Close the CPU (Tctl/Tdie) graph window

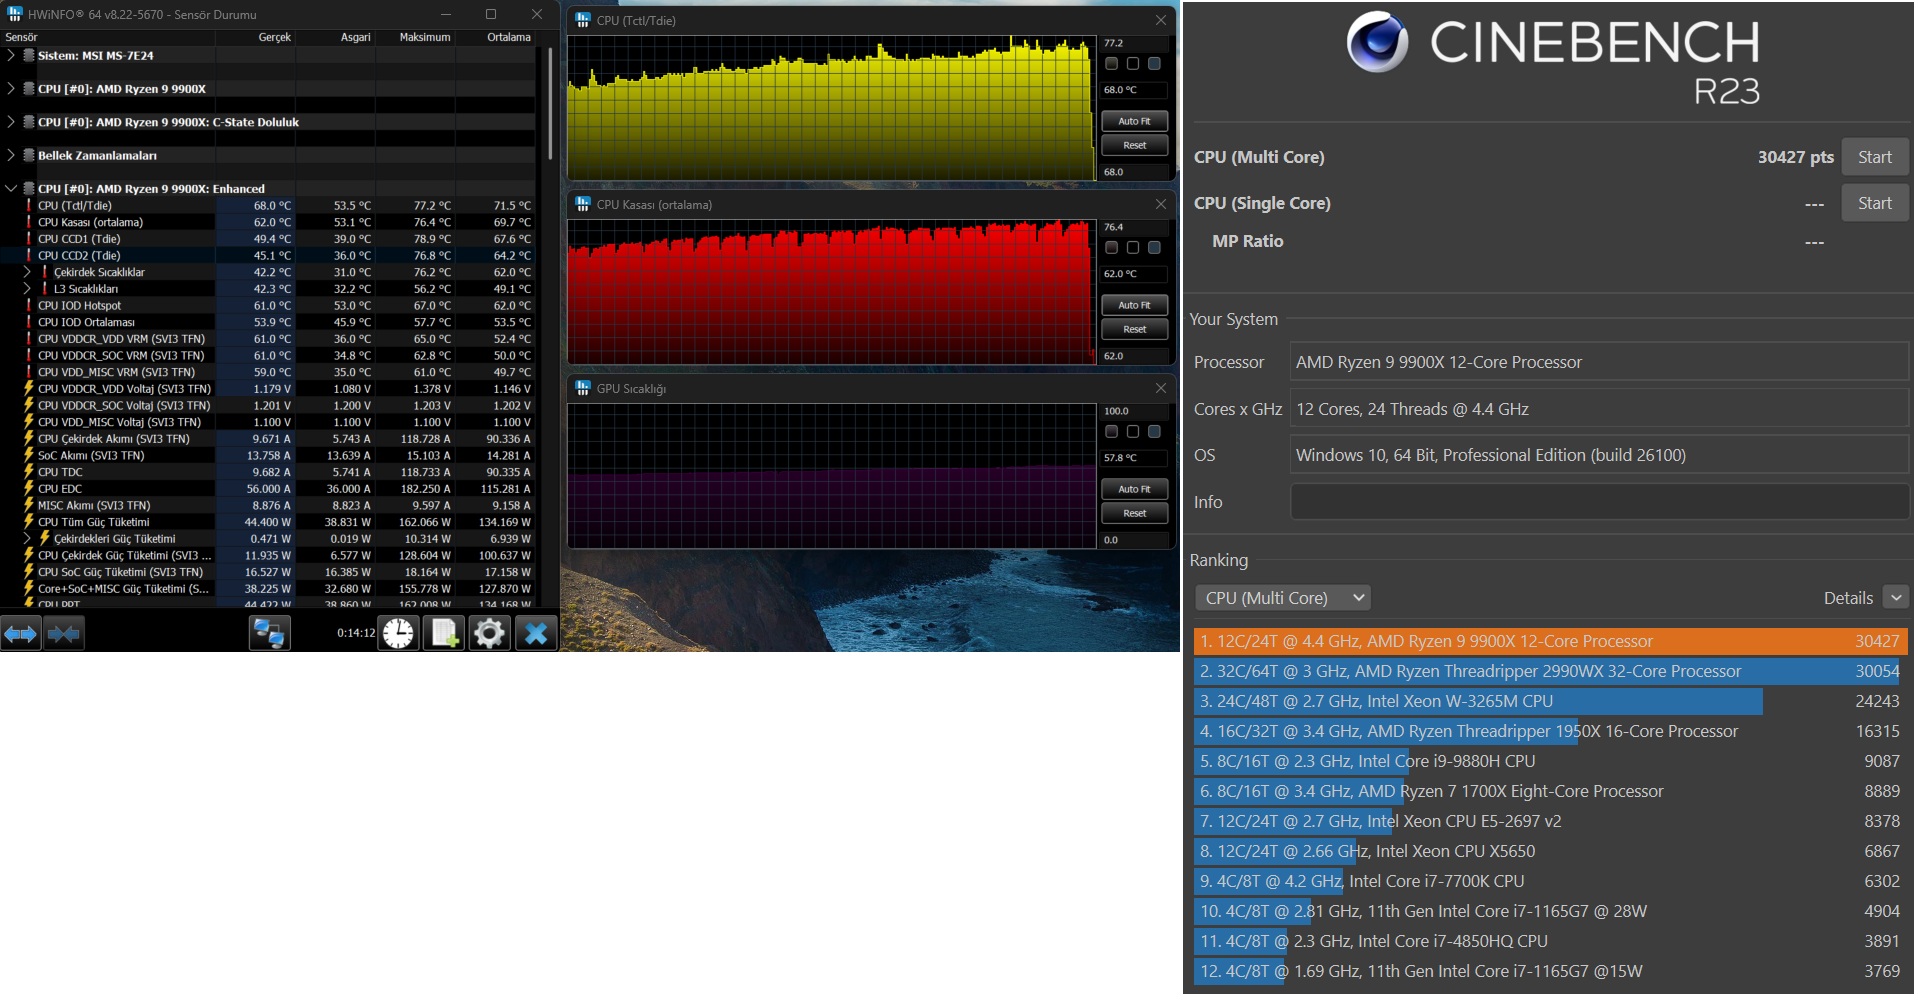pyautogui.click(x=1160, y=20)
